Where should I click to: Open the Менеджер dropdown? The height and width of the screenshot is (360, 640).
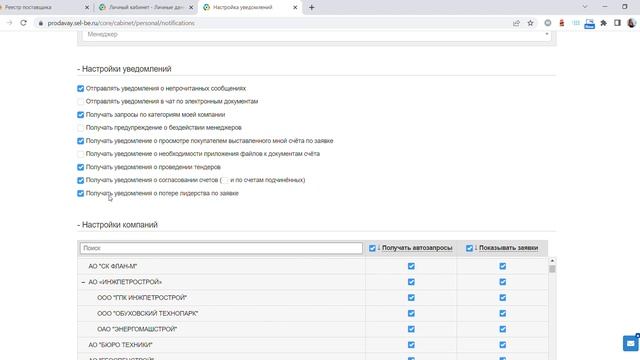[317, 35]
